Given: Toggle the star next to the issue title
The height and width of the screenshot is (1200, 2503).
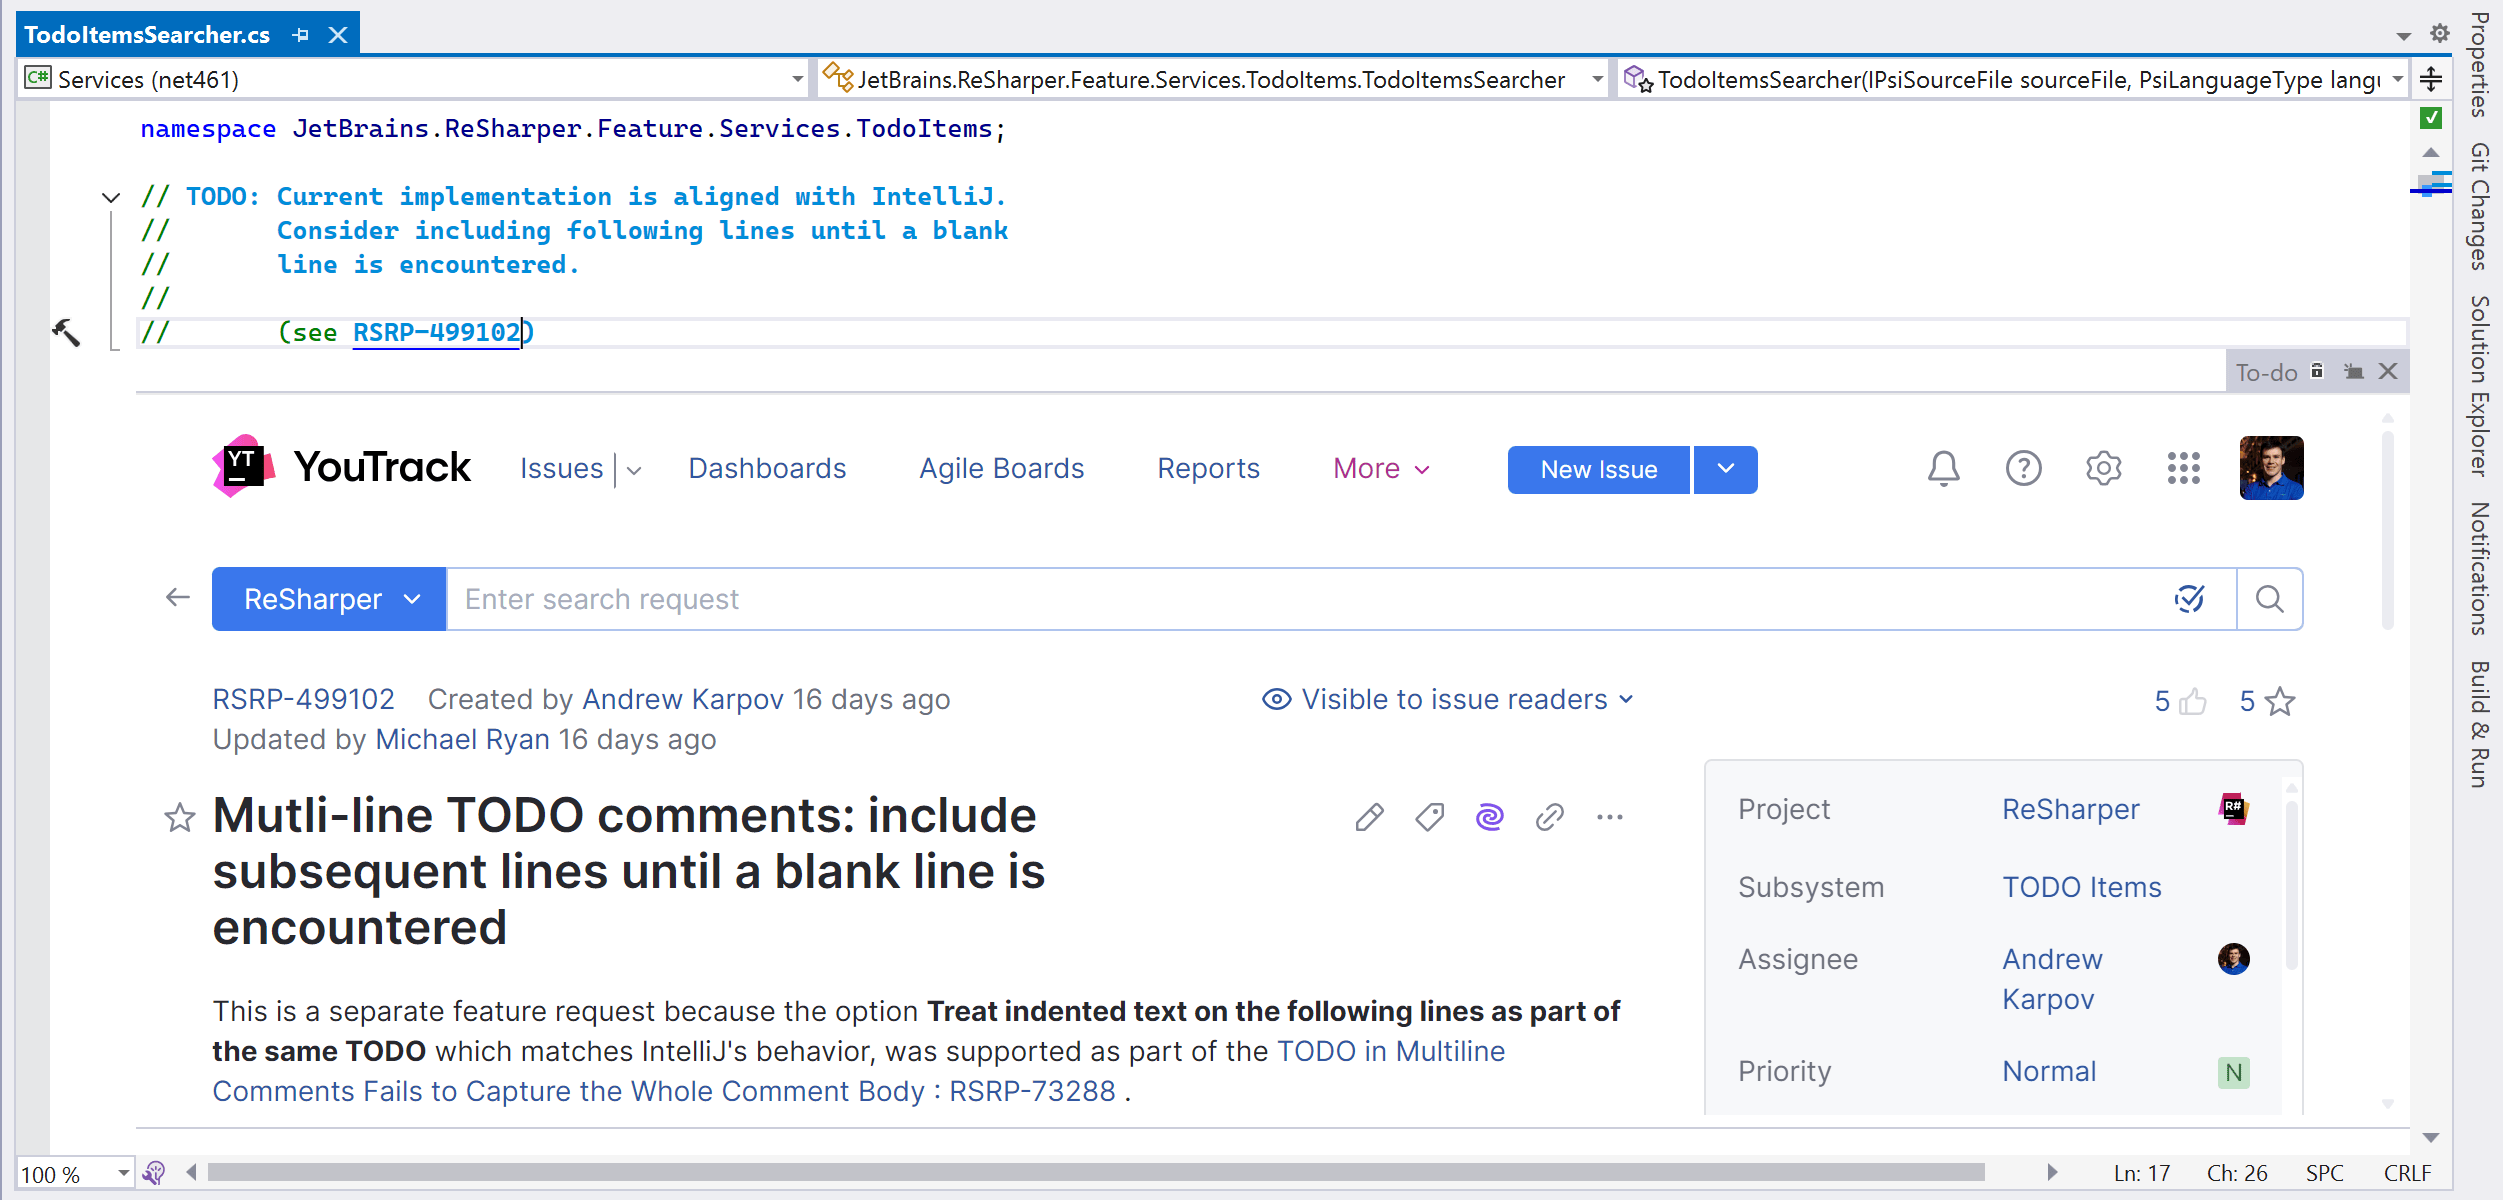Looking at the screenshot, I should pyautogui.click(x=180, y=818).
